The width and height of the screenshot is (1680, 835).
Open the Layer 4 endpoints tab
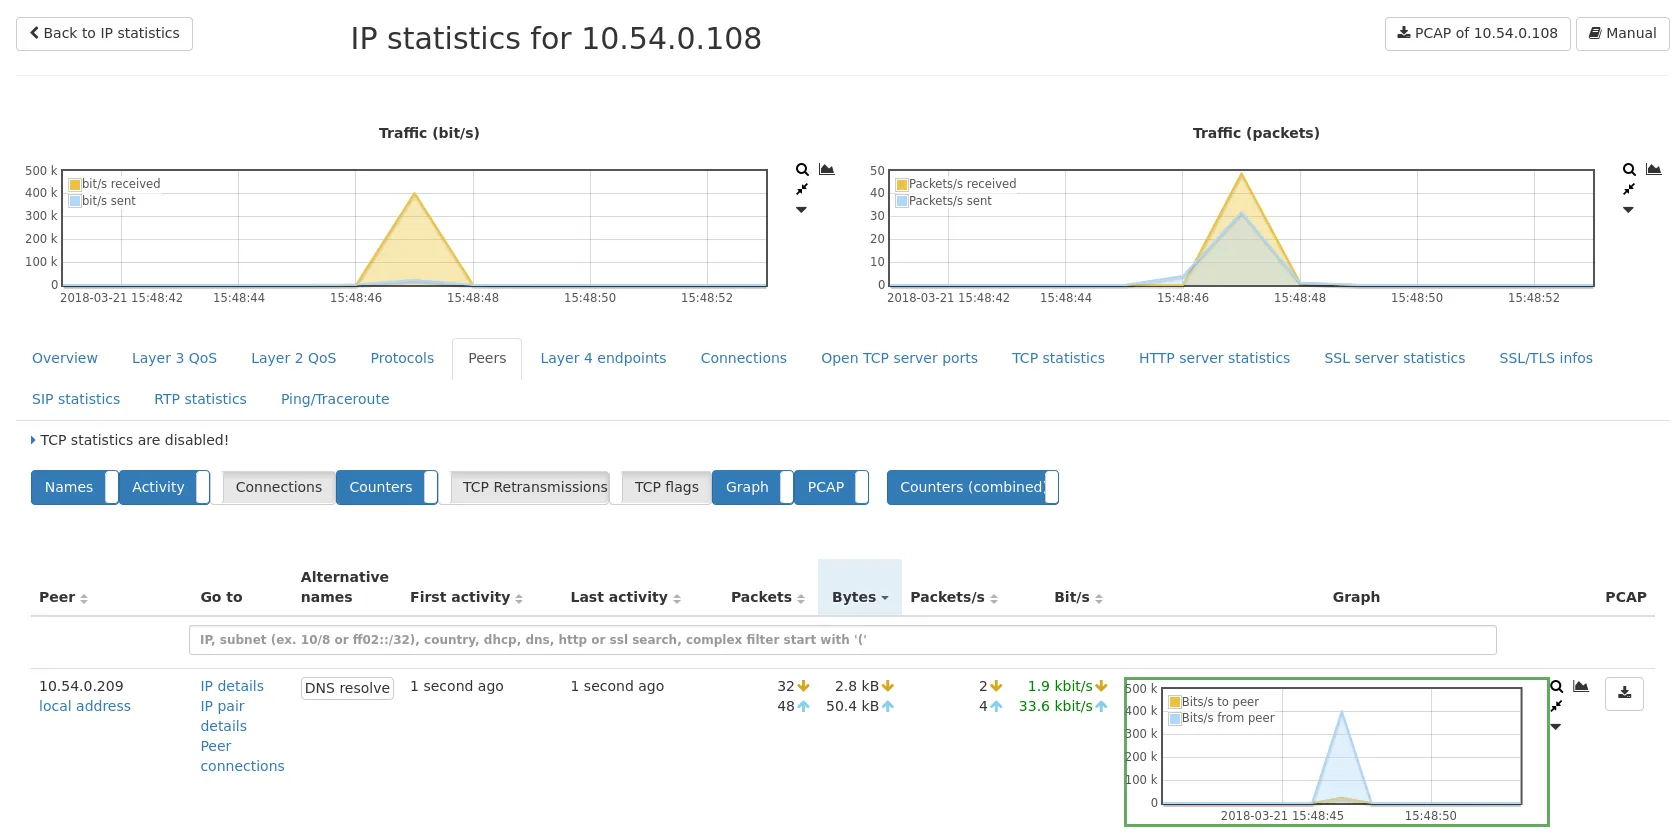coord(603,358)
